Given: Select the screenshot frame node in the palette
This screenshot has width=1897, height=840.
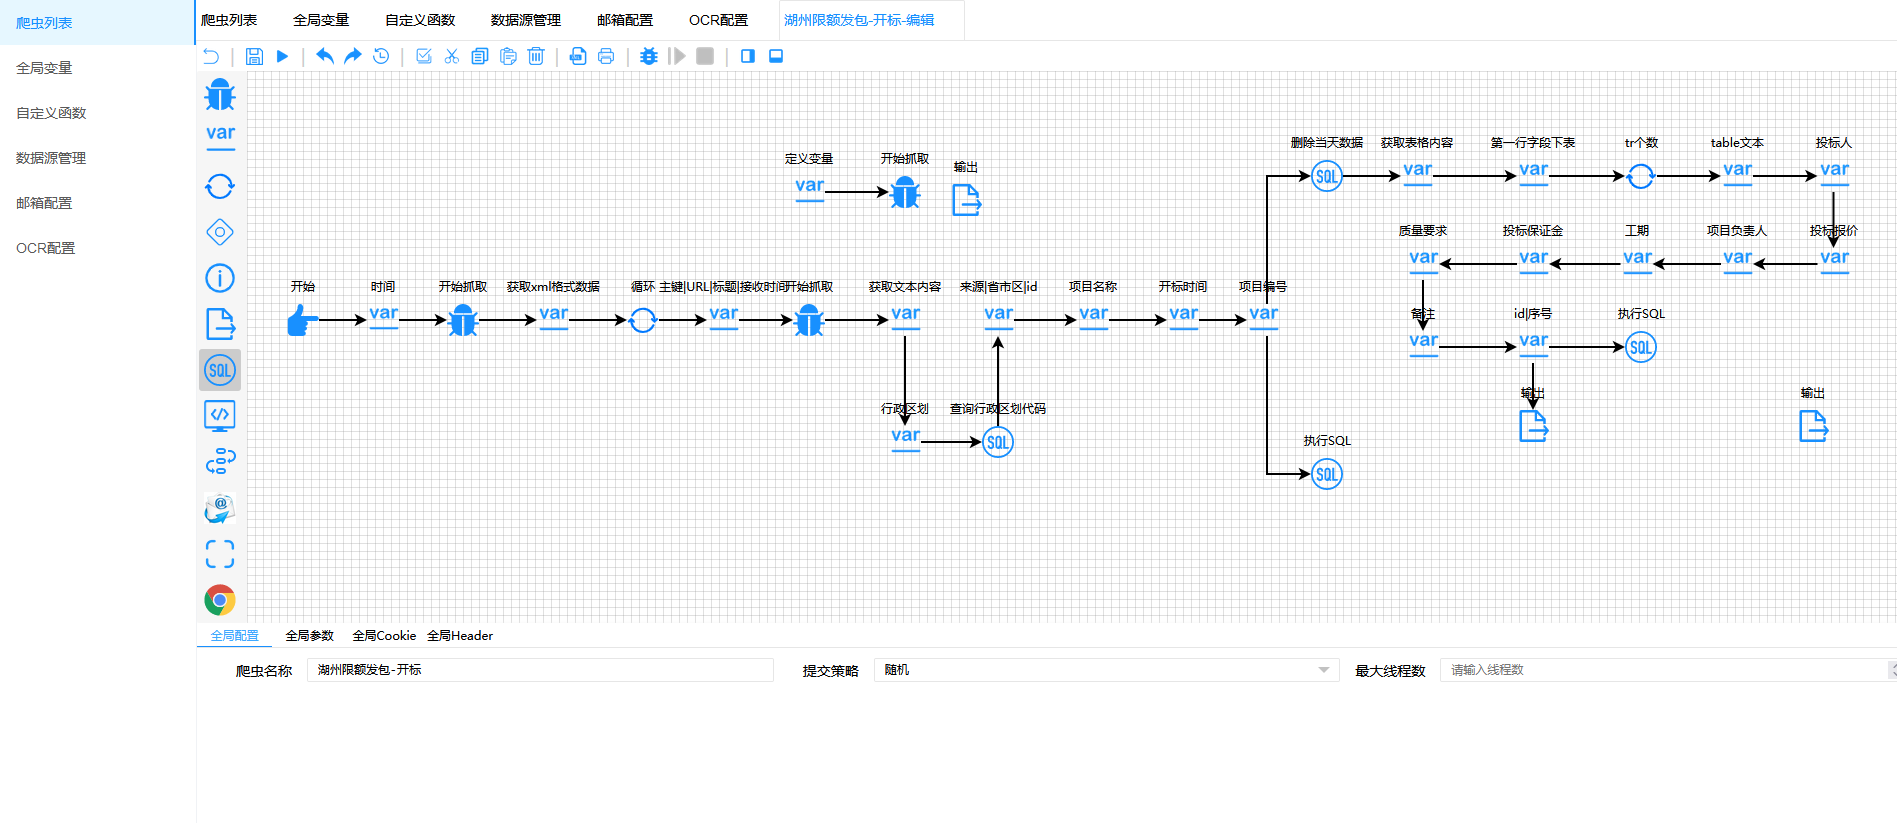Looking at the screenshot, I should click(220, 554).
